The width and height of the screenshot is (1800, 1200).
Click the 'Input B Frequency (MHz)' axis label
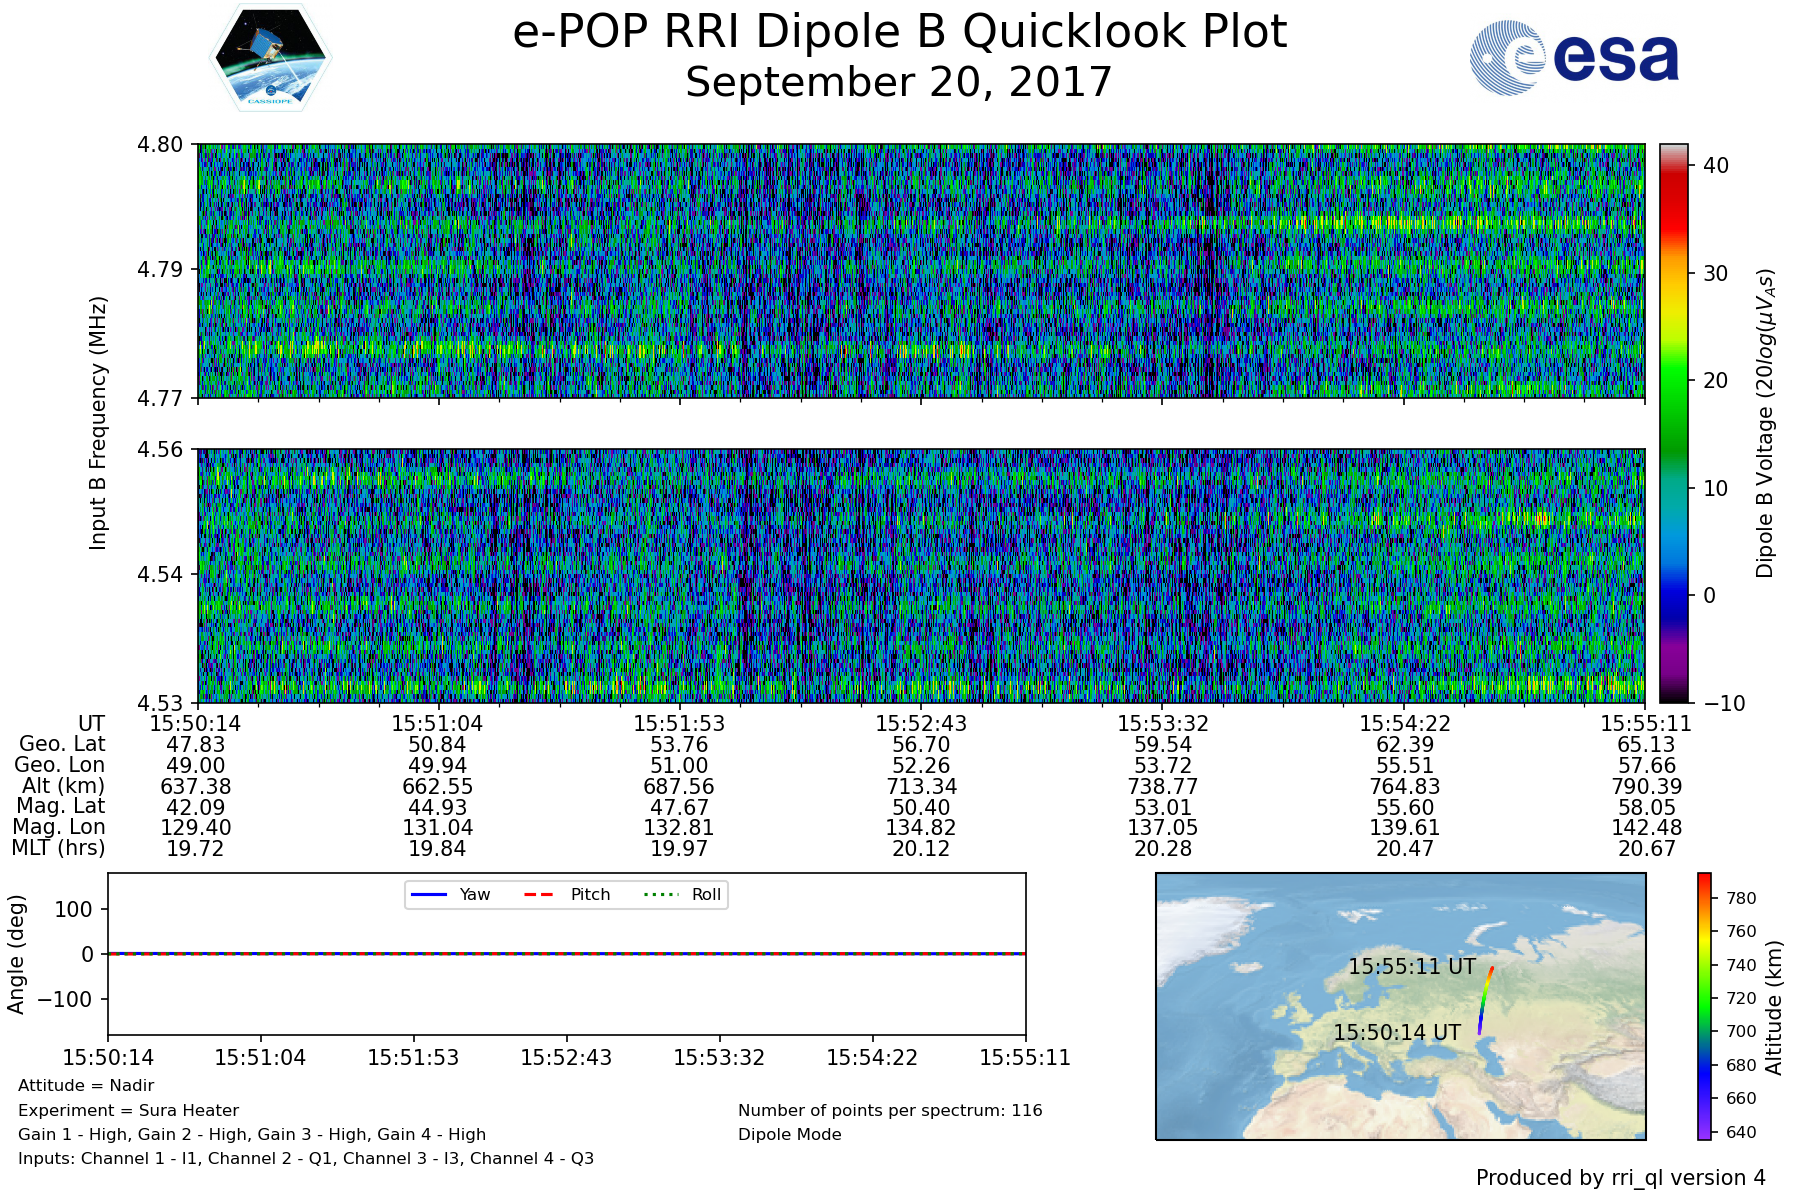98,423
